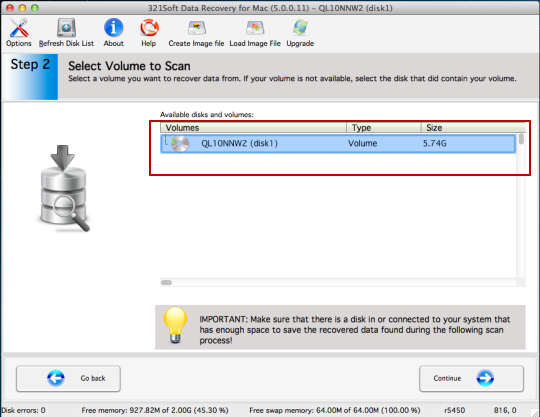Click the Refresh Disk List icon
The image size is (540, 417).
[x=66, y=28]
